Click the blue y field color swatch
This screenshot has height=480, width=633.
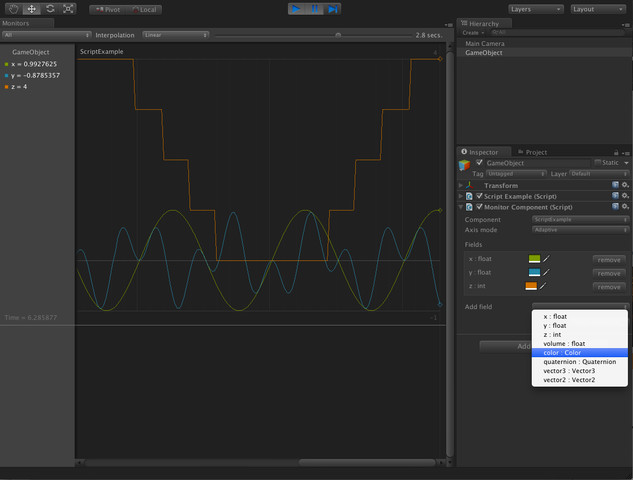click(x=534, y=272)
